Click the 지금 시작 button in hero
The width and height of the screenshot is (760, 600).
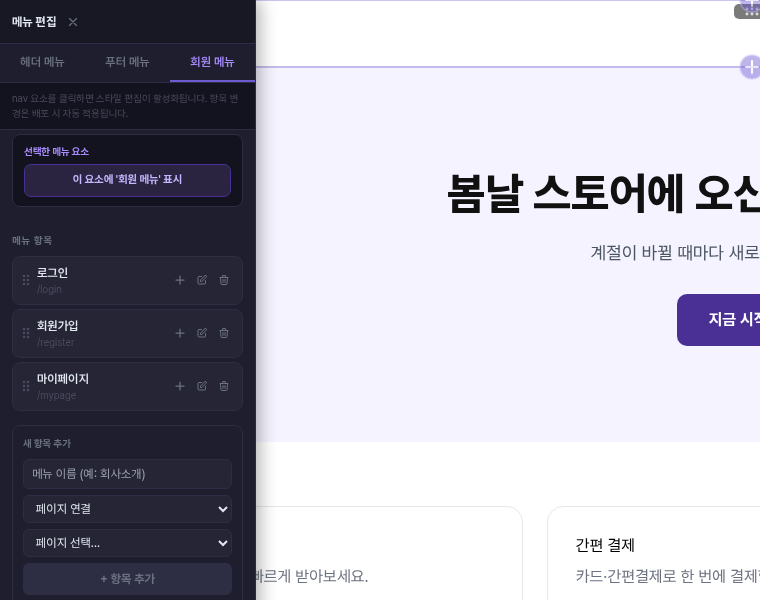tap(719, 320)
